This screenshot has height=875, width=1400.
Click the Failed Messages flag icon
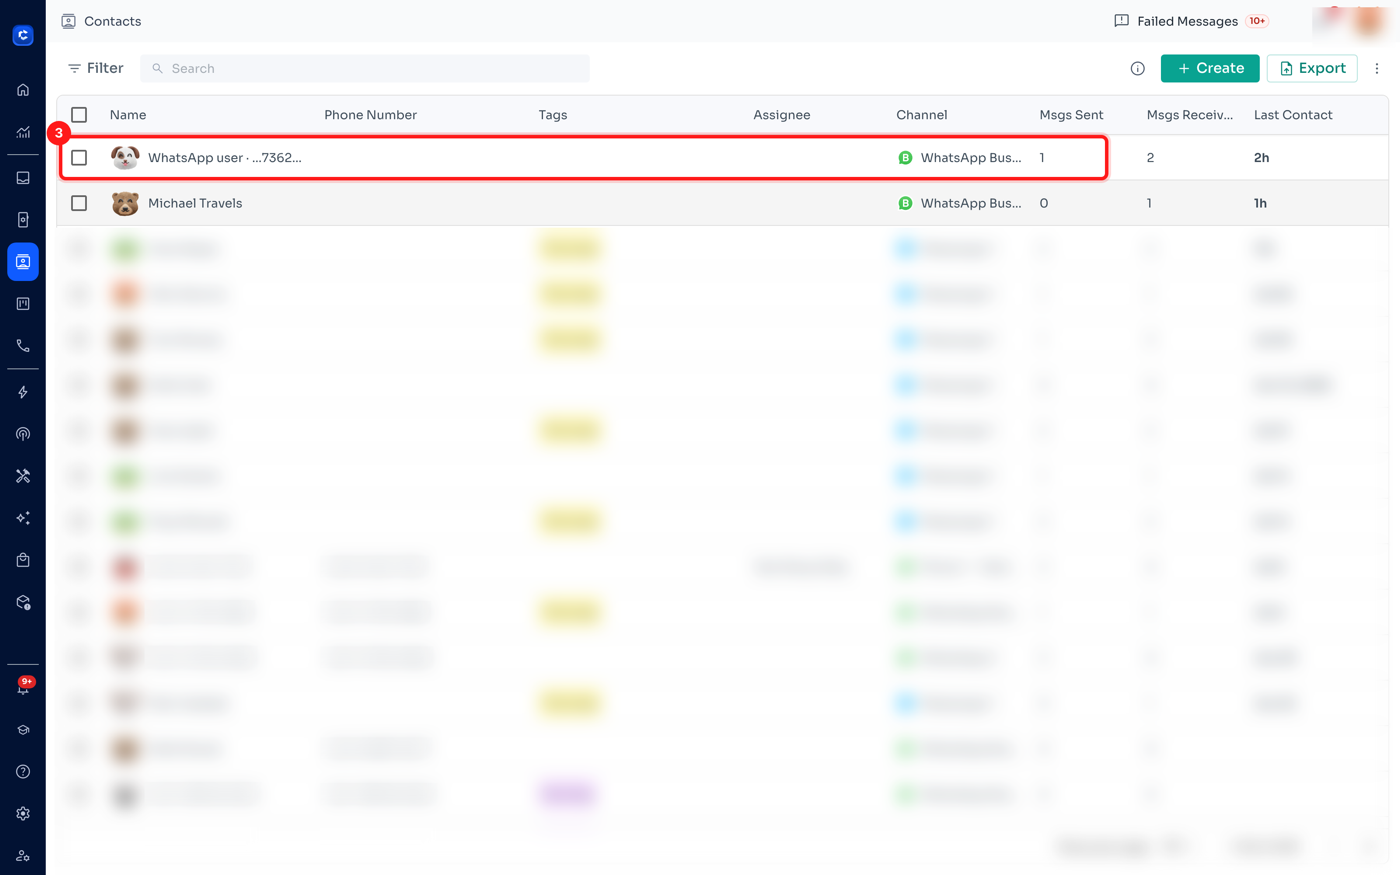point(1121,21)
